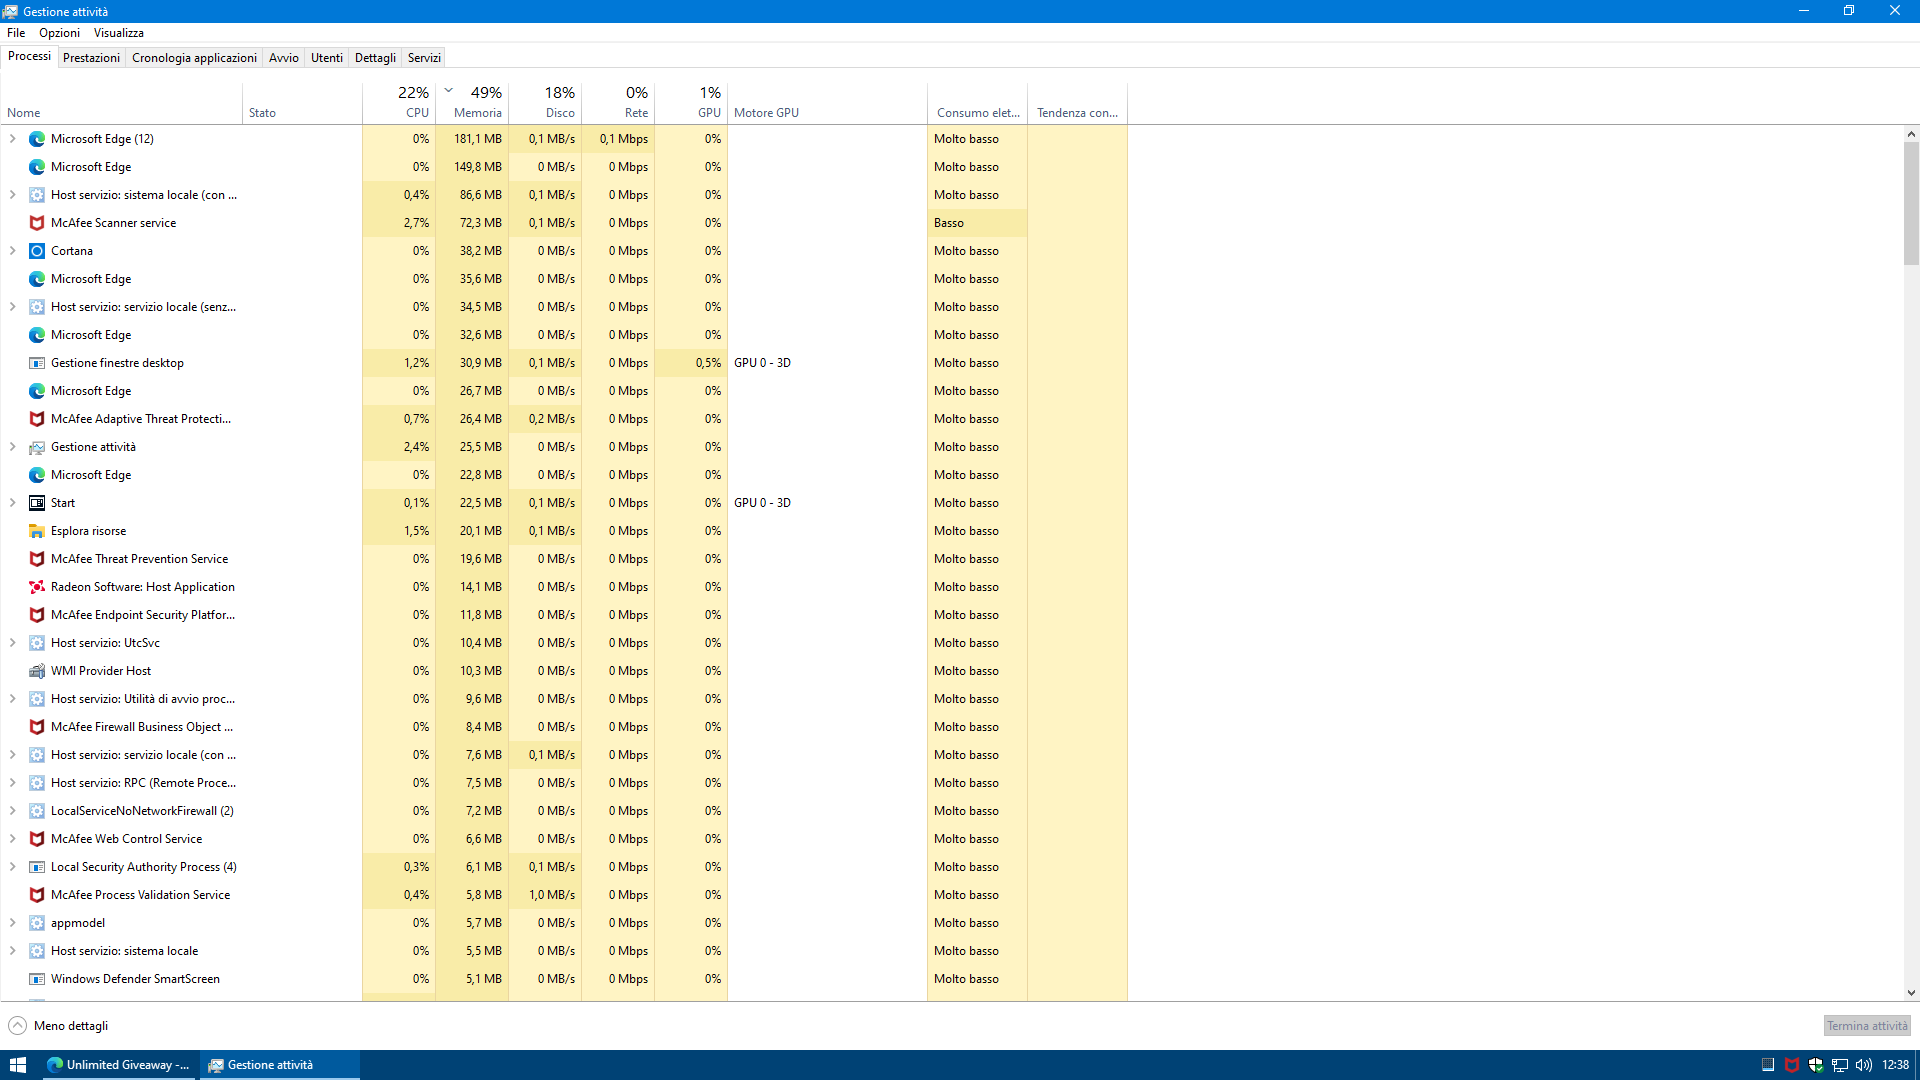Select the McAfee Web Control Service row
The width and height of the screenshot is (1920, 1080).
pyautogui.click(x=126, y=839)
